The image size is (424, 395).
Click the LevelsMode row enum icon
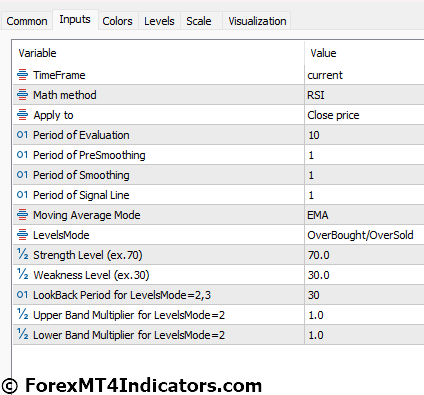click(x=22, y=235)
